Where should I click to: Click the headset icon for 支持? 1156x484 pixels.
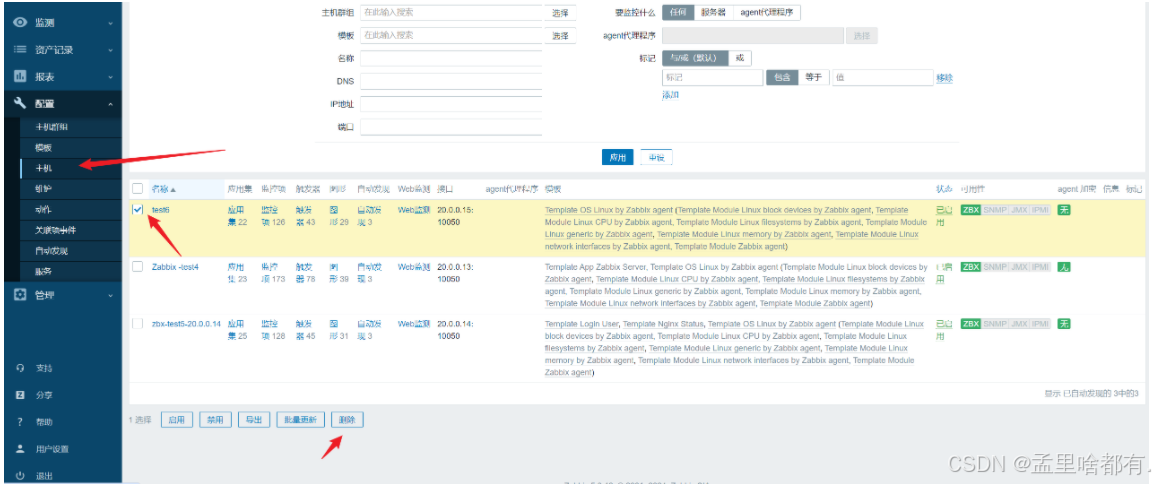[x=21, y=368]
